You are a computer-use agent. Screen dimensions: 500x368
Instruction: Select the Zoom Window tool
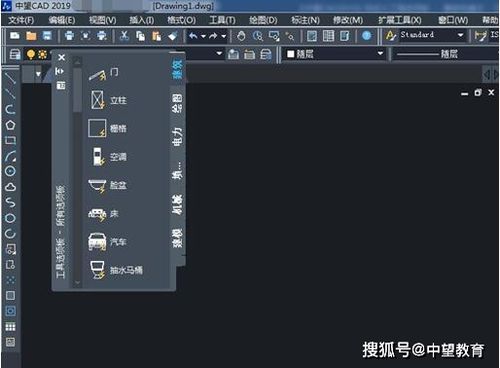pos(274,36)
